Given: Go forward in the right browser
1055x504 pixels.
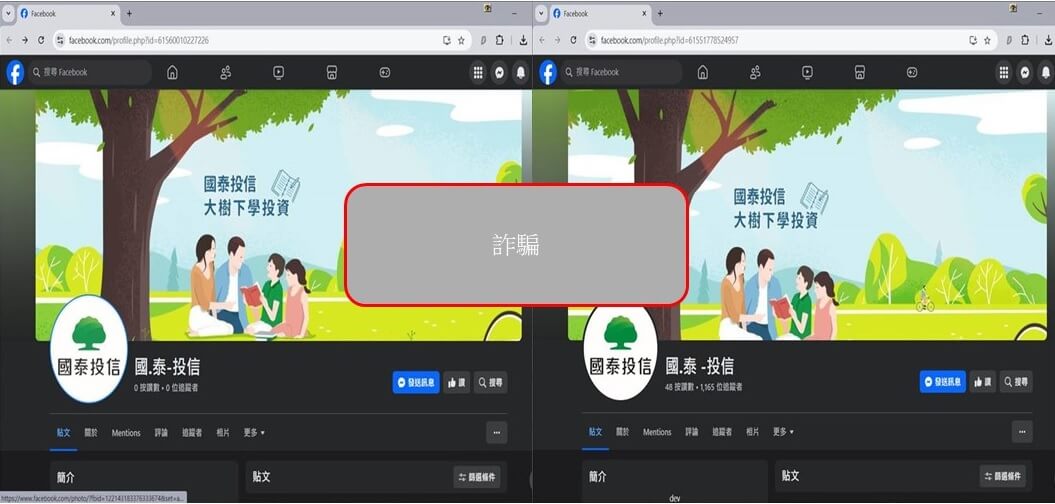Looking at the screenshot, I should tap(557, 40).
